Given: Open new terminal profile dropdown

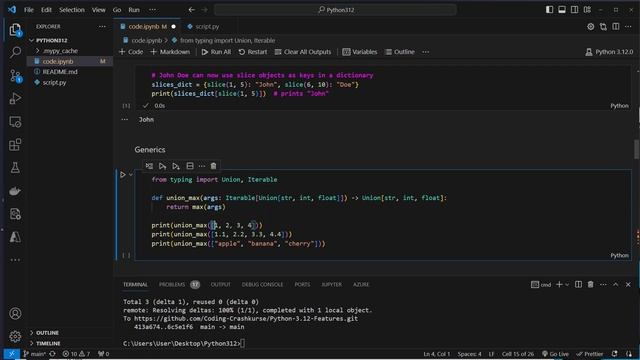Looking at the screenshot, I should coord(567,284).
